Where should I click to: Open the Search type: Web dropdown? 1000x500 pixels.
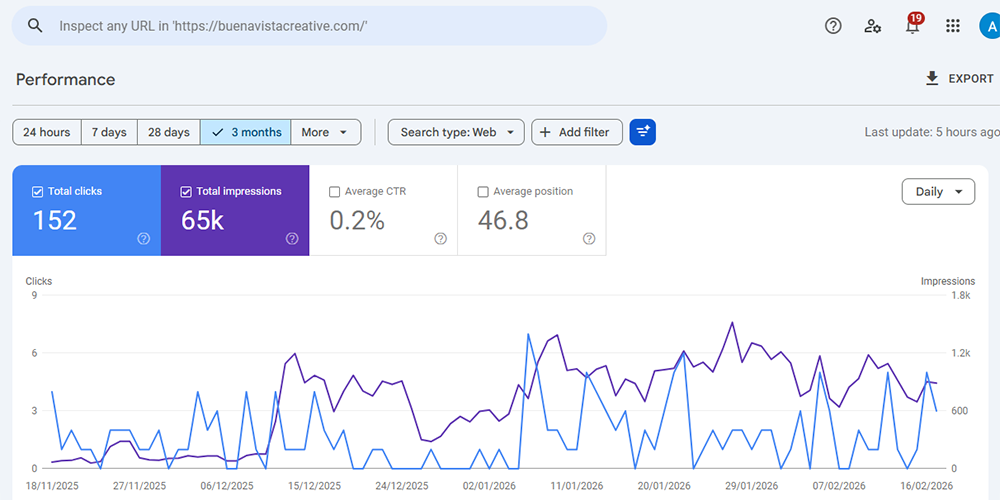tap(456, 132)
